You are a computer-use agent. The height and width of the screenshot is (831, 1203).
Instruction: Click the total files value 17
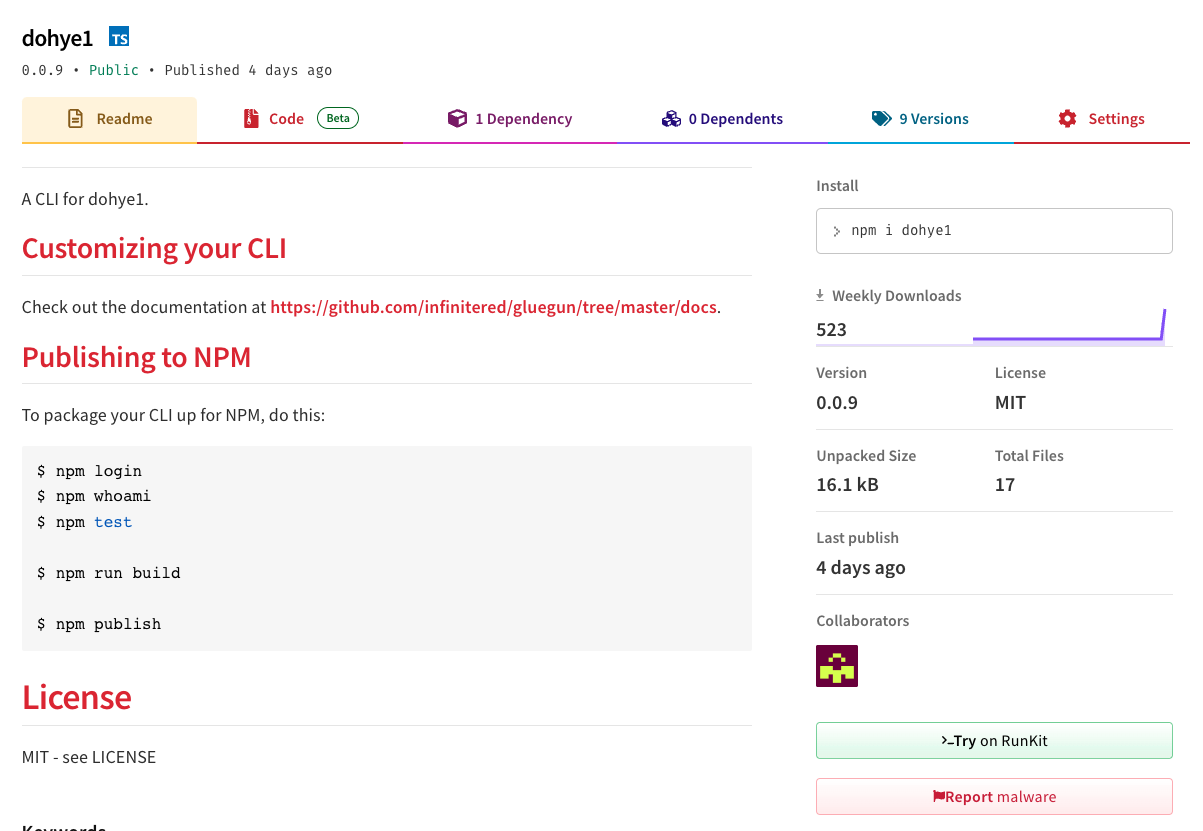point(1005,485)
